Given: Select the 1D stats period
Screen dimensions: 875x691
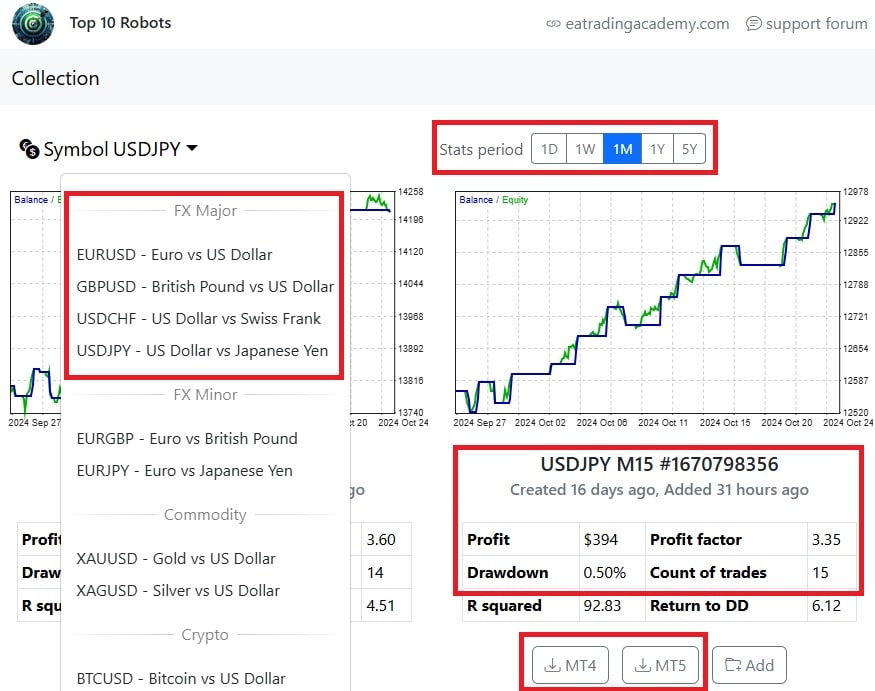Looking at the screenshot, I should pos(549,148).
